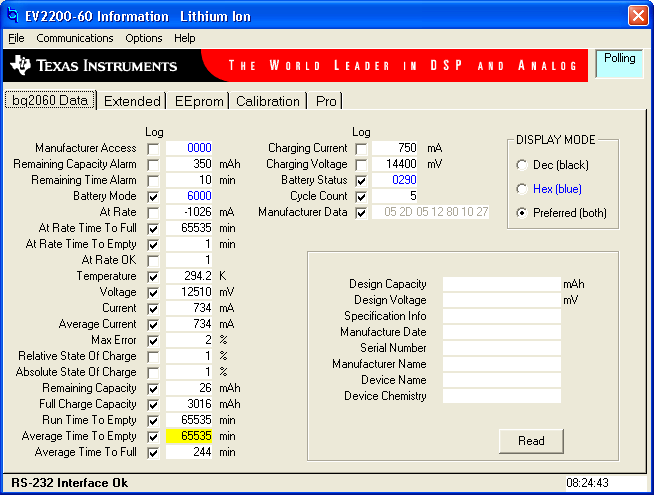Enable Relative State Of Charge logging

tap(153, 357)
